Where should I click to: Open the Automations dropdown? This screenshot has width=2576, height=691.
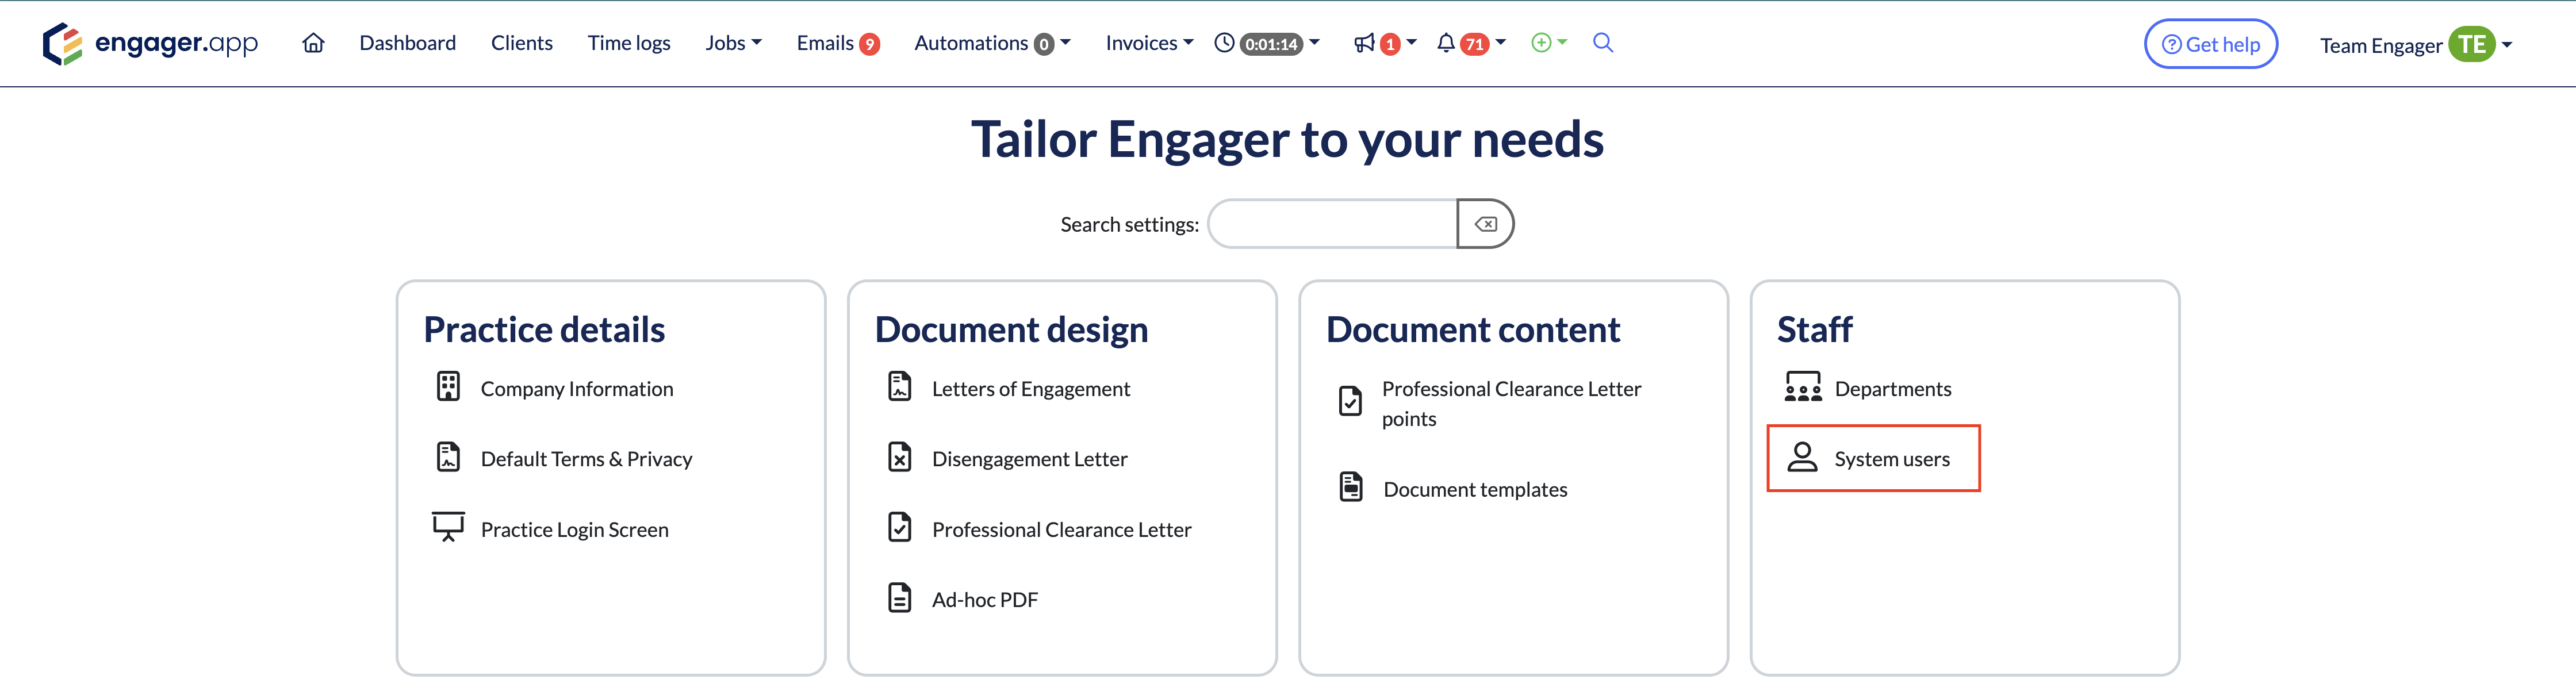[x=991, y=43]
